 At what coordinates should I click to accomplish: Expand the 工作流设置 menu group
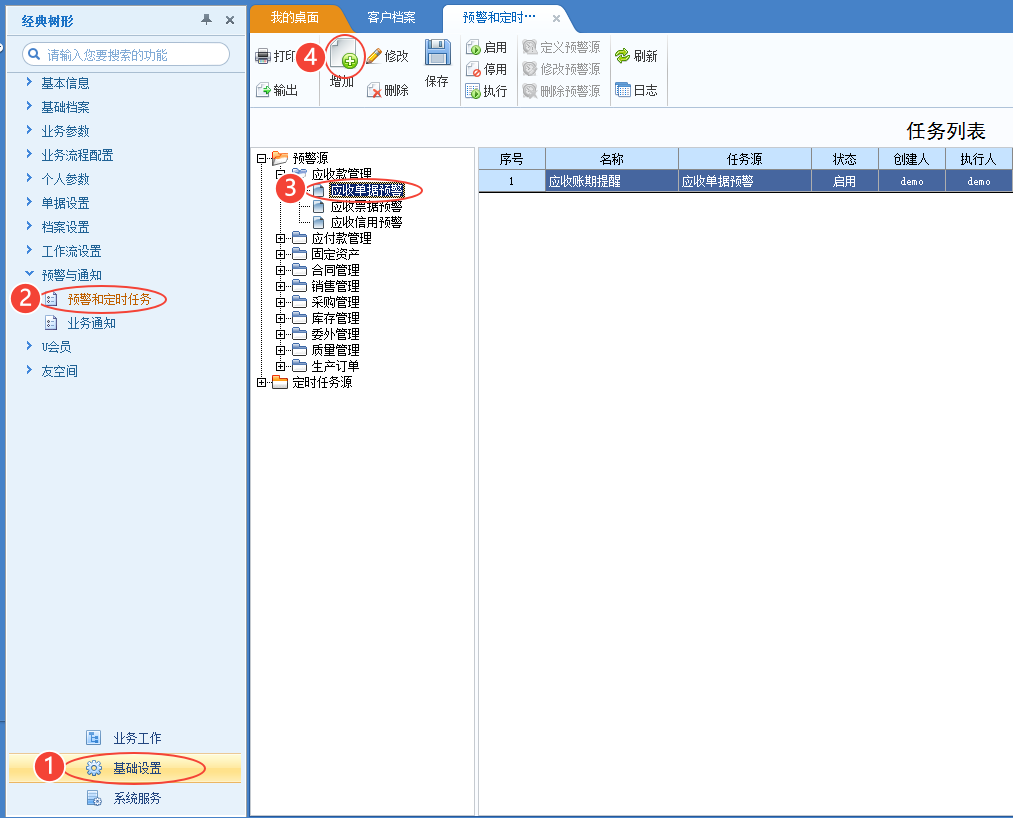[x=29, y=249]
